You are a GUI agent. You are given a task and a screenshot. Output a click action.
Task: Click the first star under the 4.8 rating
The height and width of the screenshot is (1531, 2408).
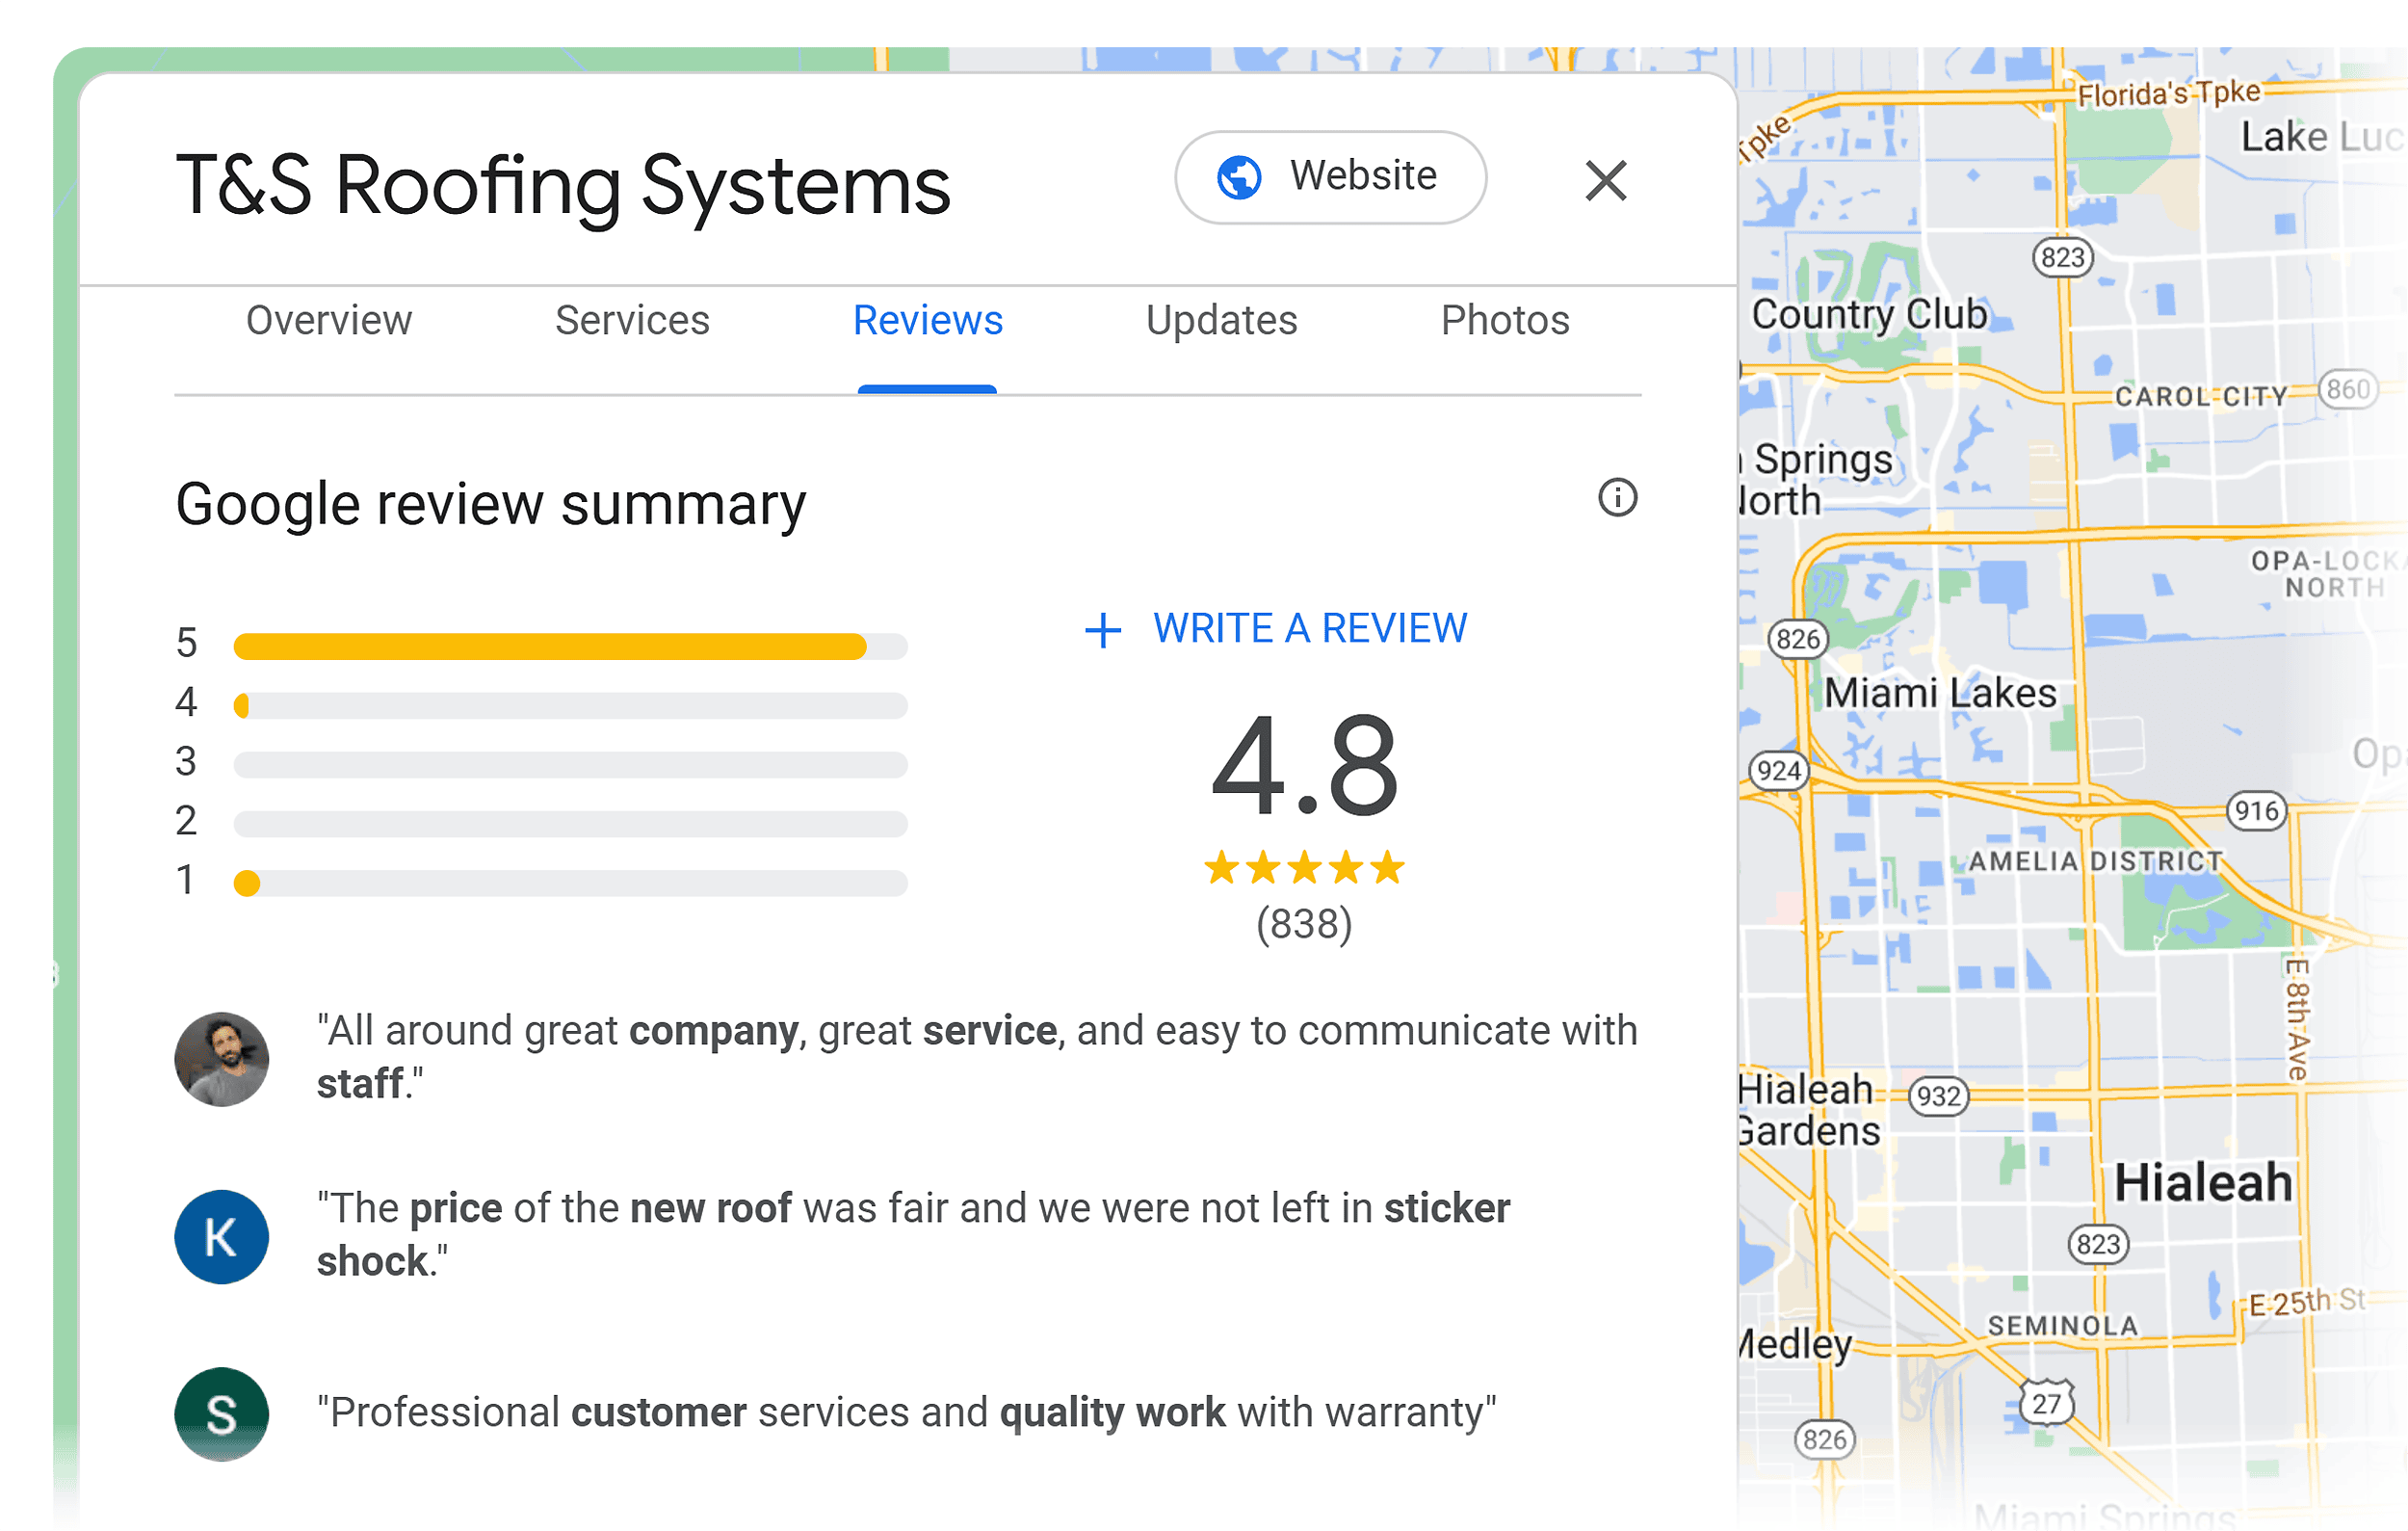pyautogui.click(x=1221, y=868)
